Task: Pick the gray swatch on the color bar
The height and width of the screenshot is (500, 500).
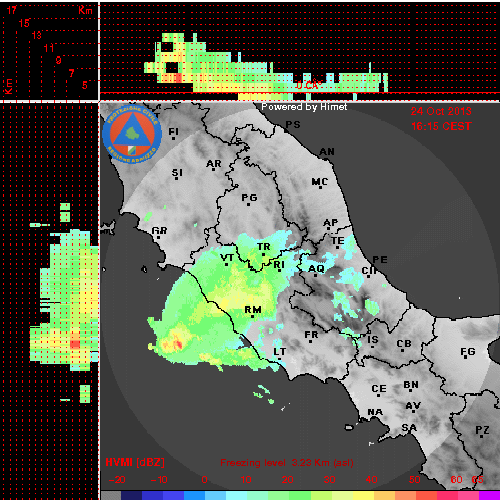Action: tap(110, 495)
